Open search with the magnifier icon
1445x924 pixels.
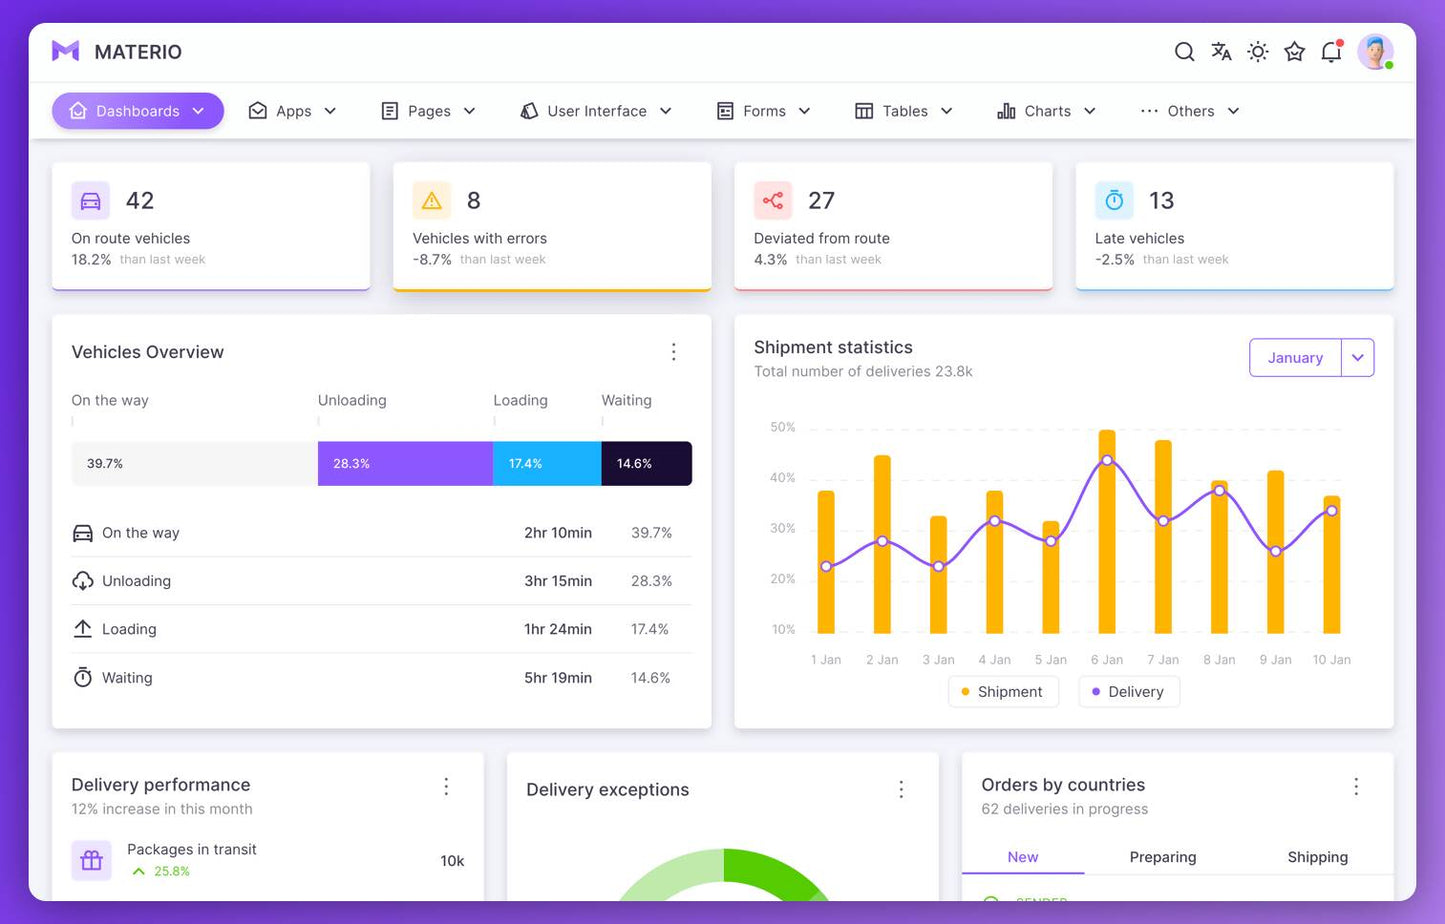tap(1184, 52)
